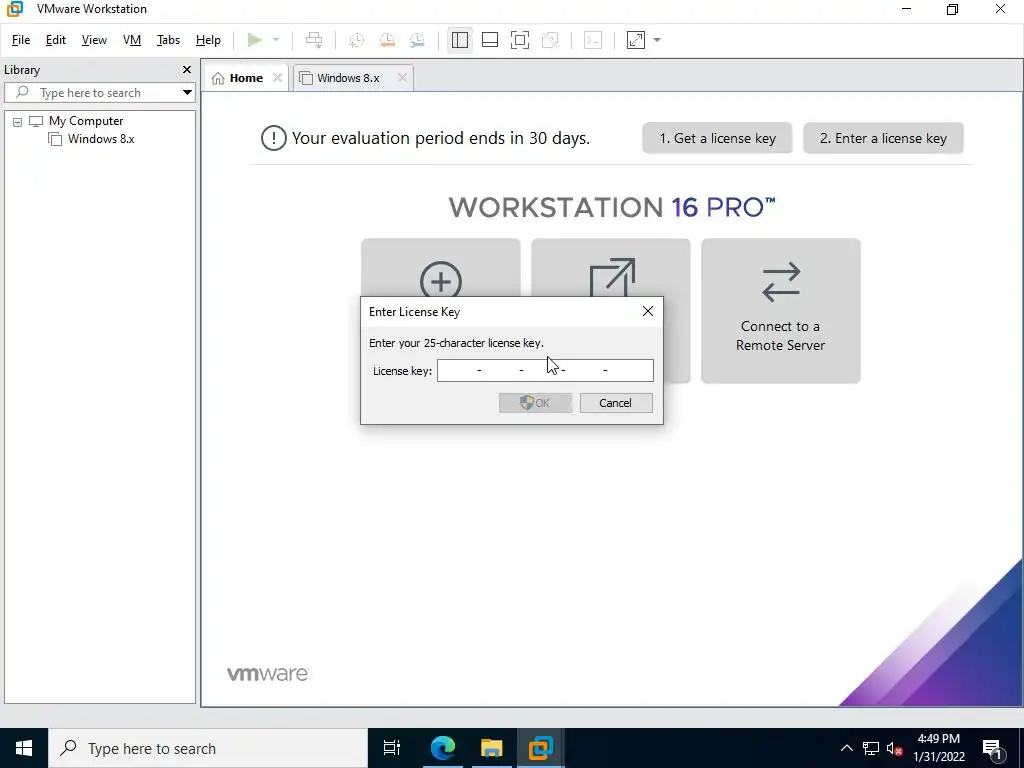Screen dimensions: 1024x768
Task: Close the Enter License Key dialog
Action: [648, 312]
